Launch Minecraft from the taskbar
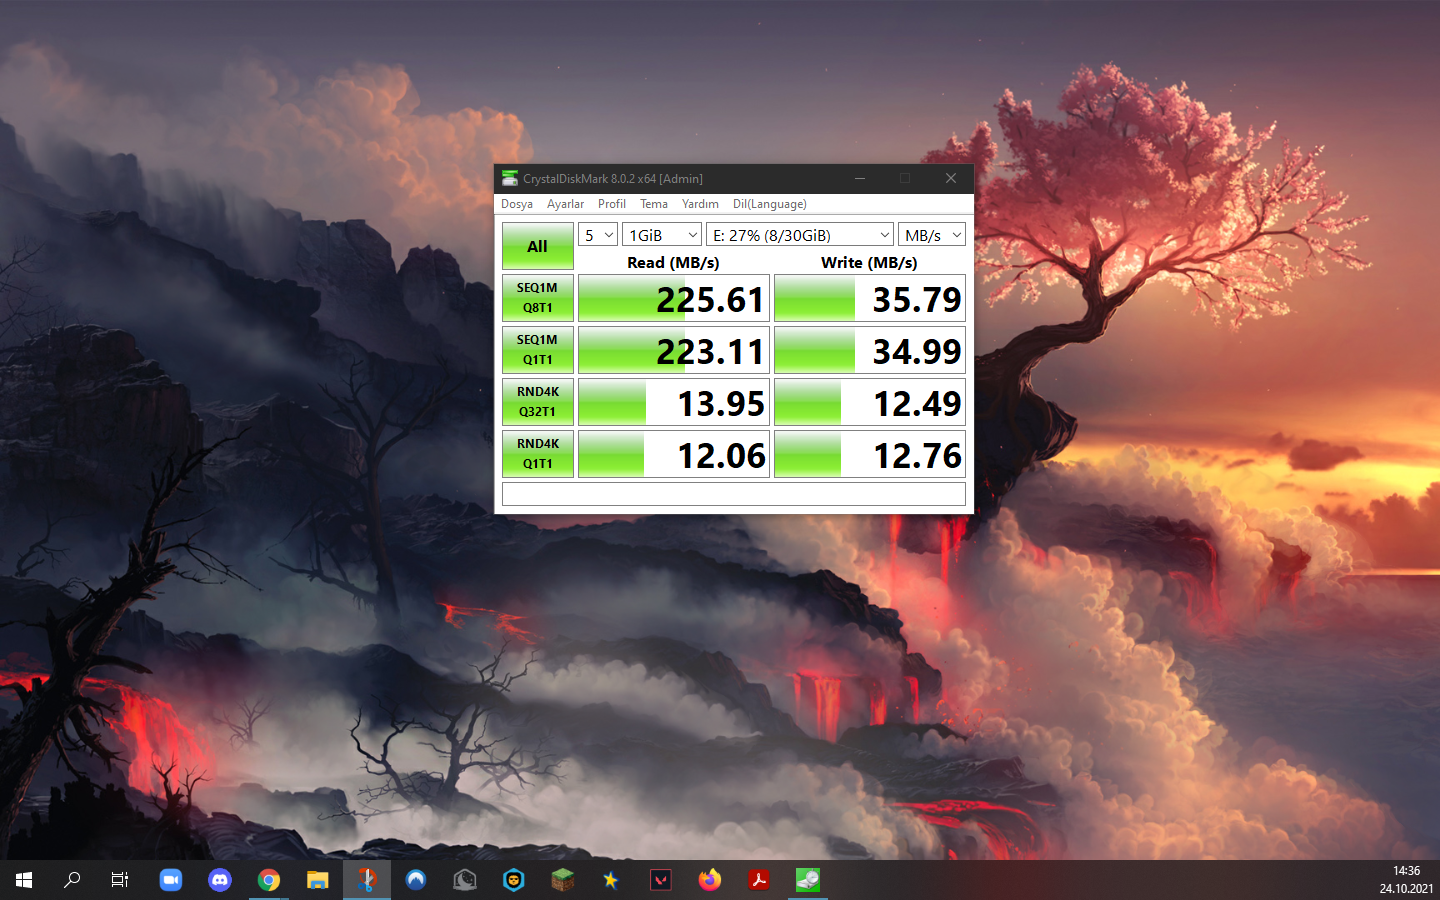1440x900 pixels. click(x=563, y=880)
